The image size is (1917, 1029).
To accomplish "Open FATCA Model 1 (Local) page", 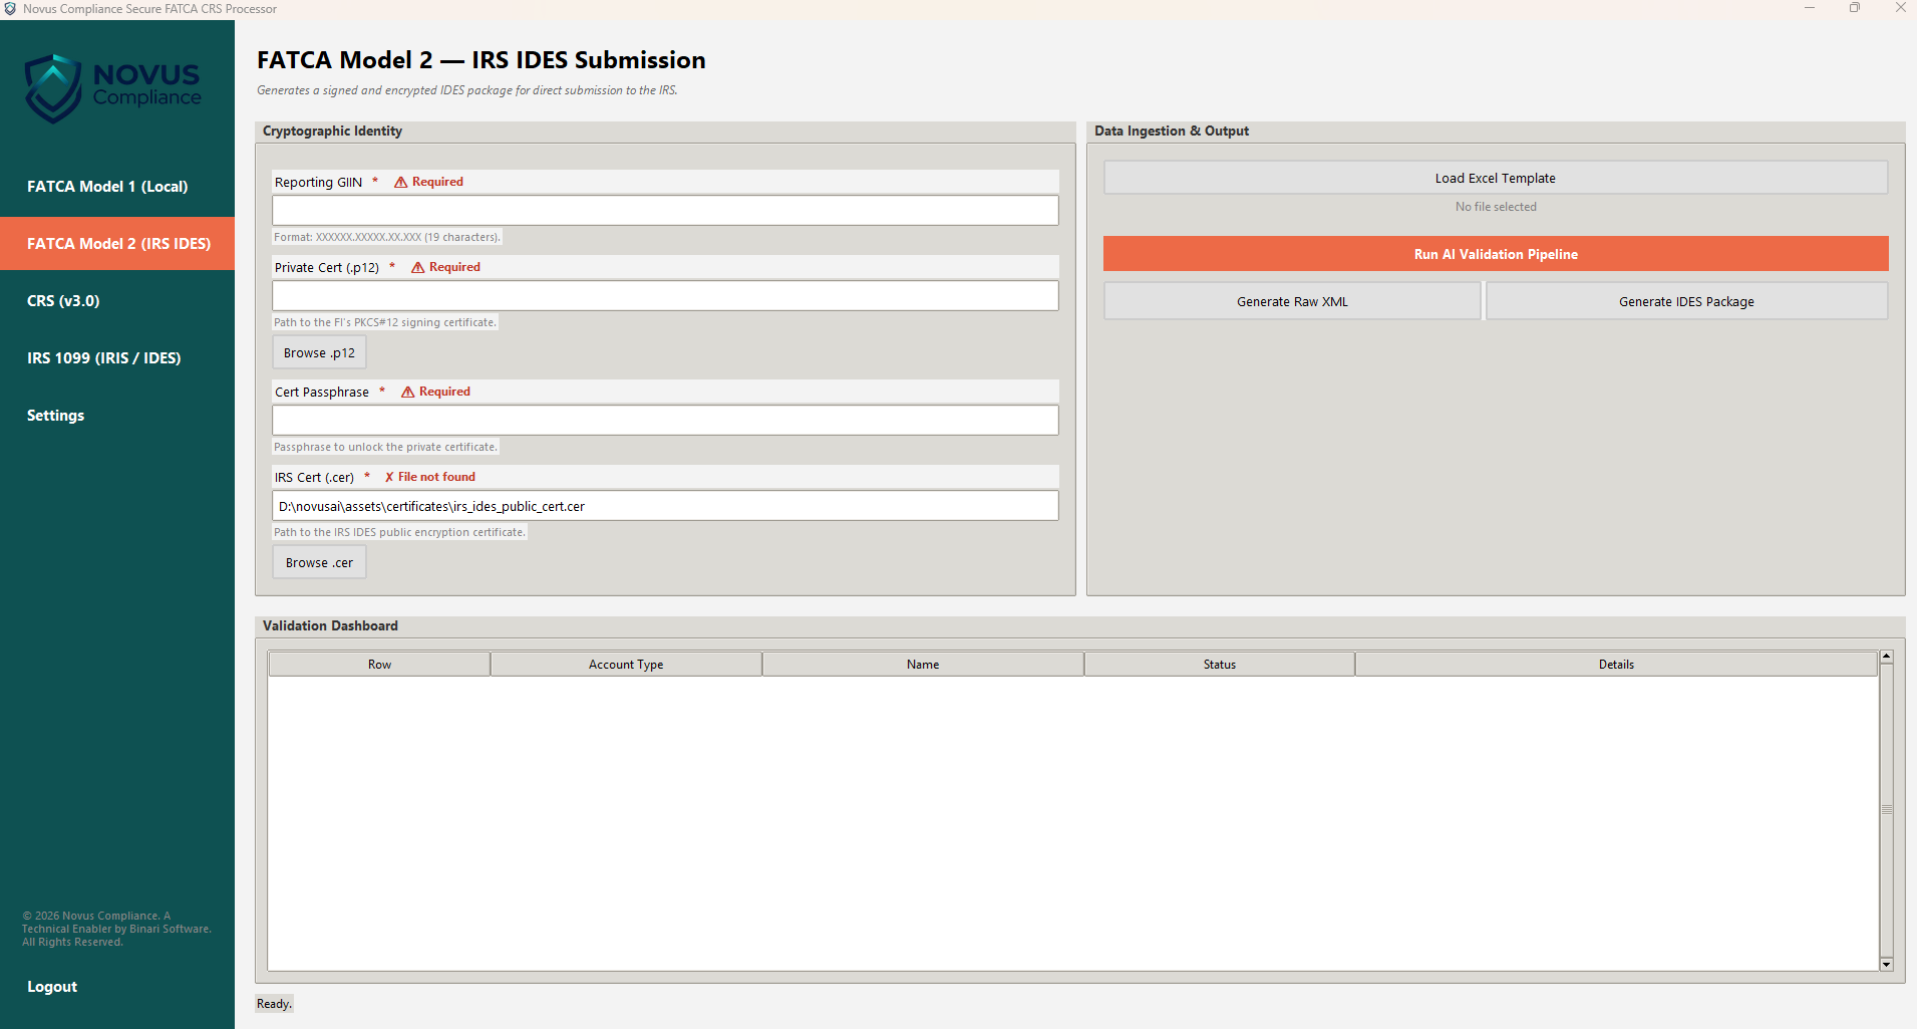I will coord(117,186).
